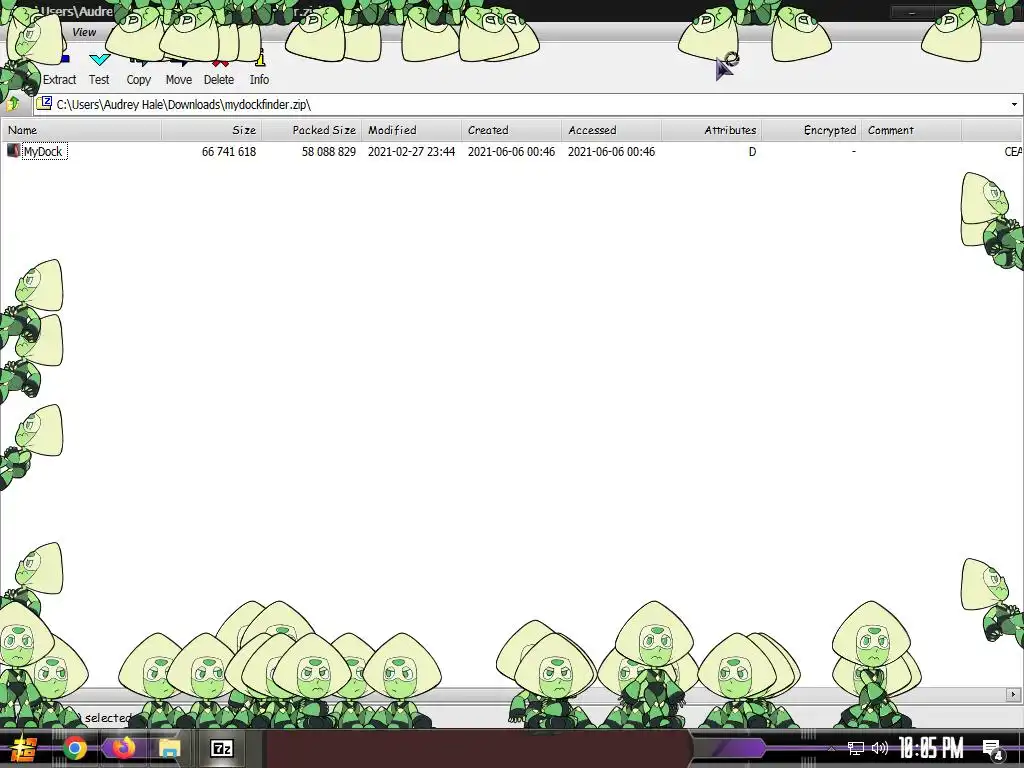Sort by Accessed column

[611, 130]
